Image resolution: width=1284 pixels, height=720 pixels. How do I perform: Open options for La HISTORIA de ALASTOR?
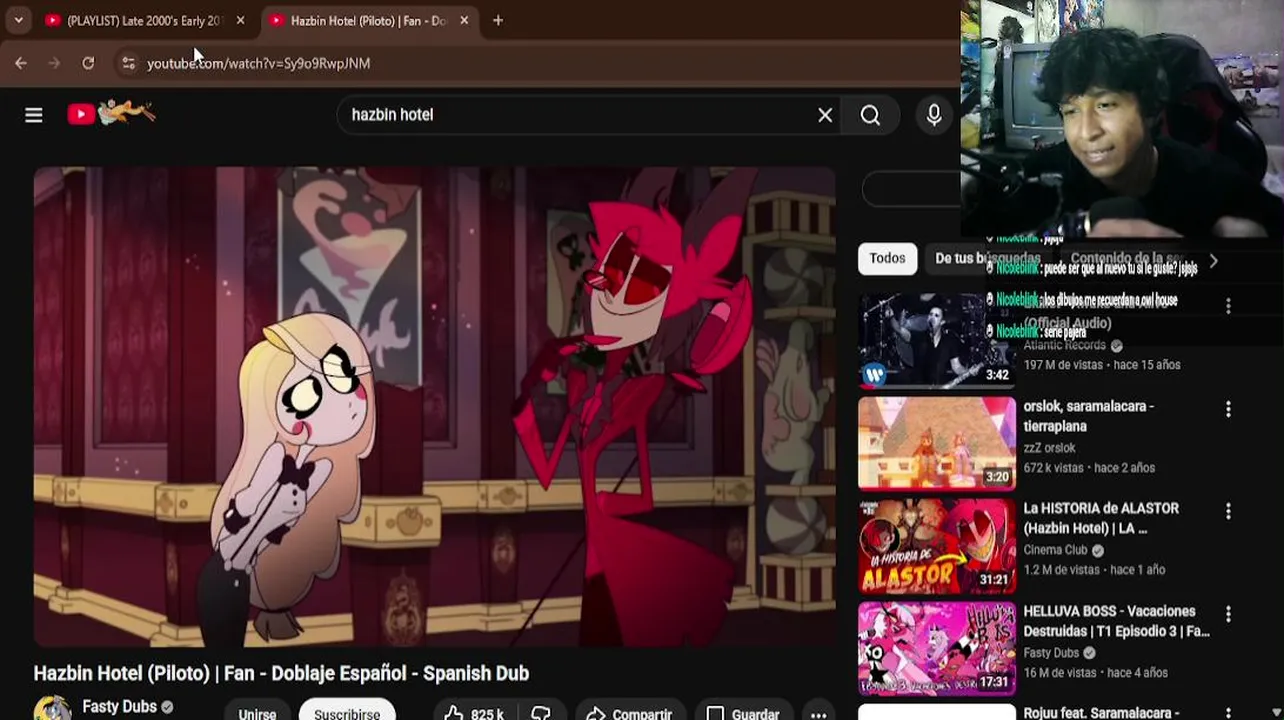(x=1228, y=511)
